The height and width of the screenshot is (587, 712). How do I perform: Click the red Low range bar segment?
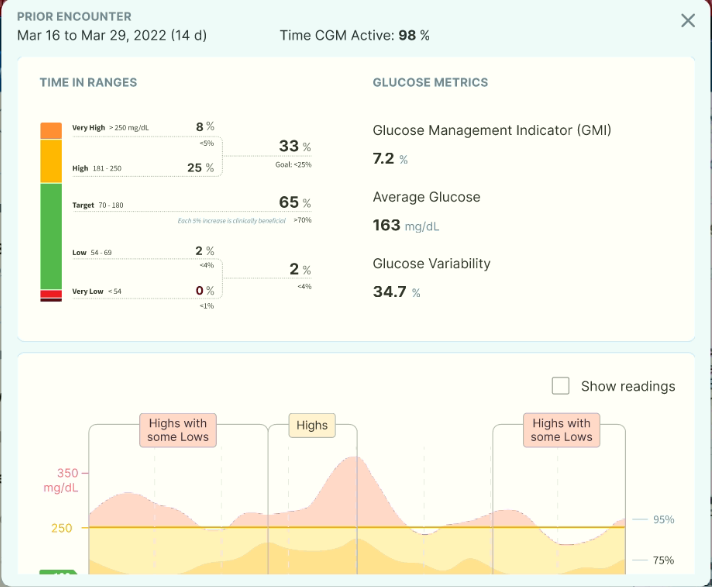tap(51, 294)
